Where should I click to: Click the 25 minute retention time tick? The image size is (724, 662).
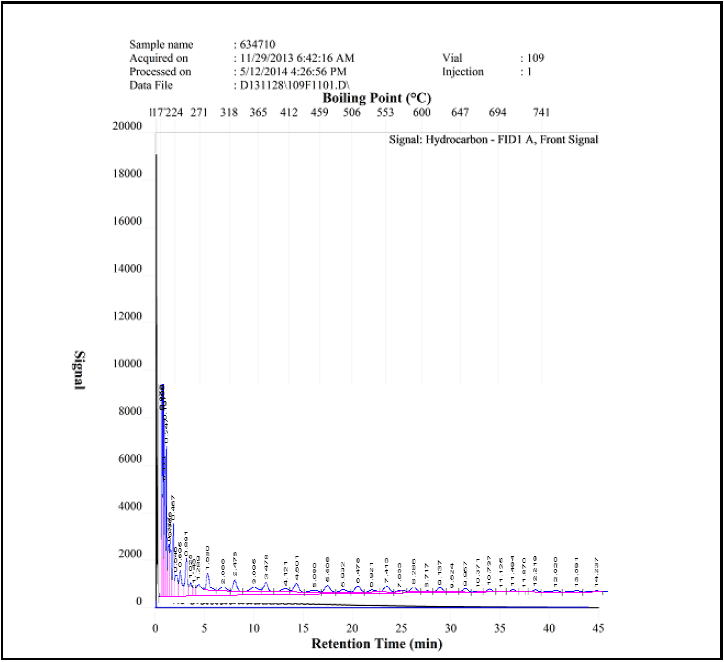[401, 628]
